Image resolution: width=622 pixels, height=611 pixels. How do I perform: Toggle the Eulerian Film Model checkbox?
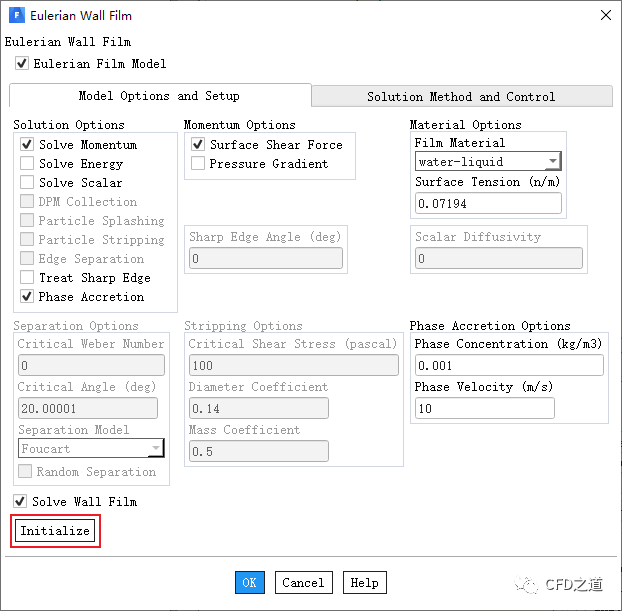click(22, 63)
